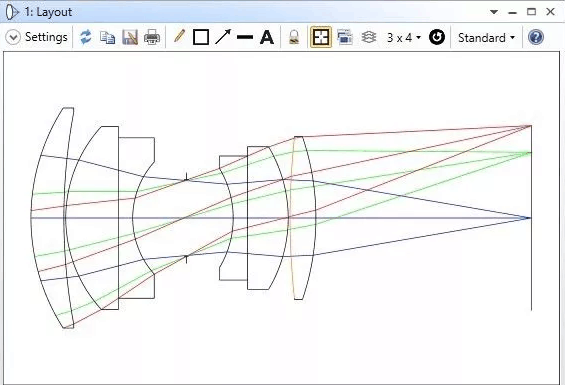Expand the 3 x 4 grid dropdown

404,37
